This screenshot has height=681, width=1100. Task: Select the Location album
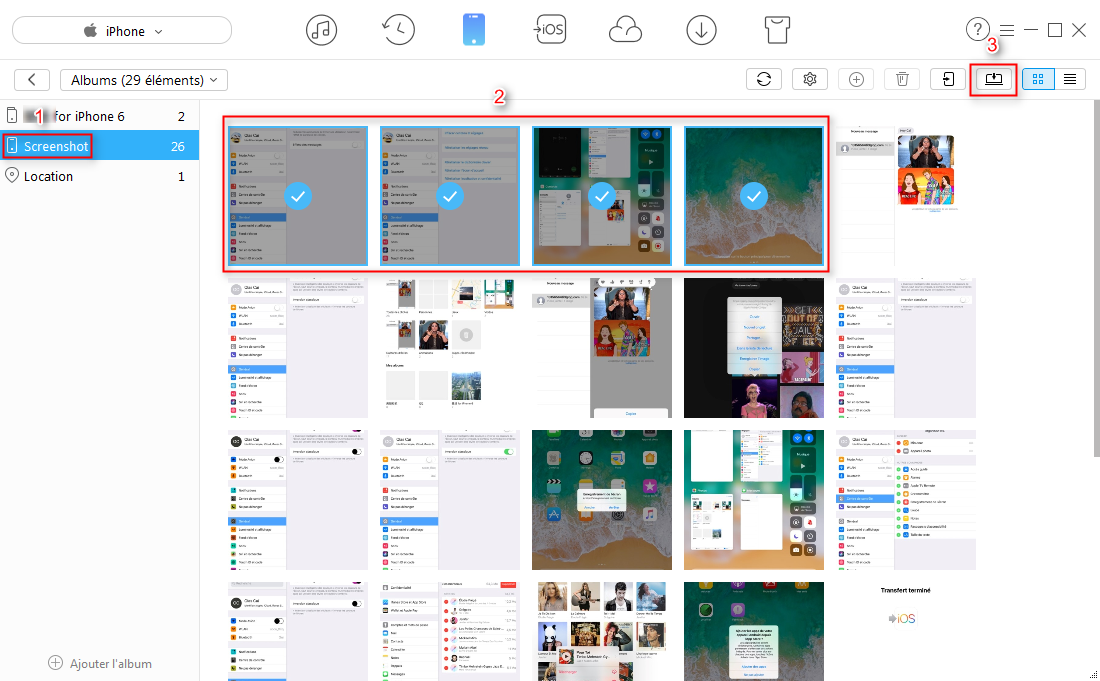point(100,176)
